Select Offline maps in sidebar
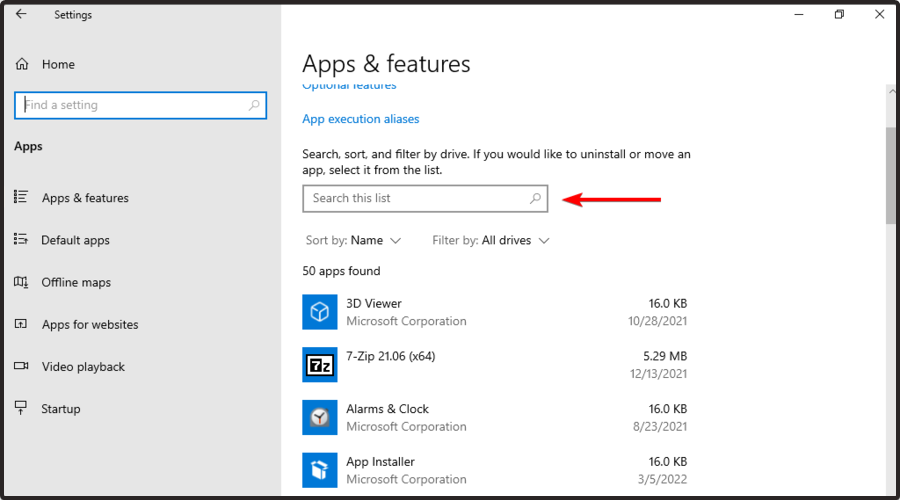The width and height of the screenshot is (900, 500). [x=76, y=282]
